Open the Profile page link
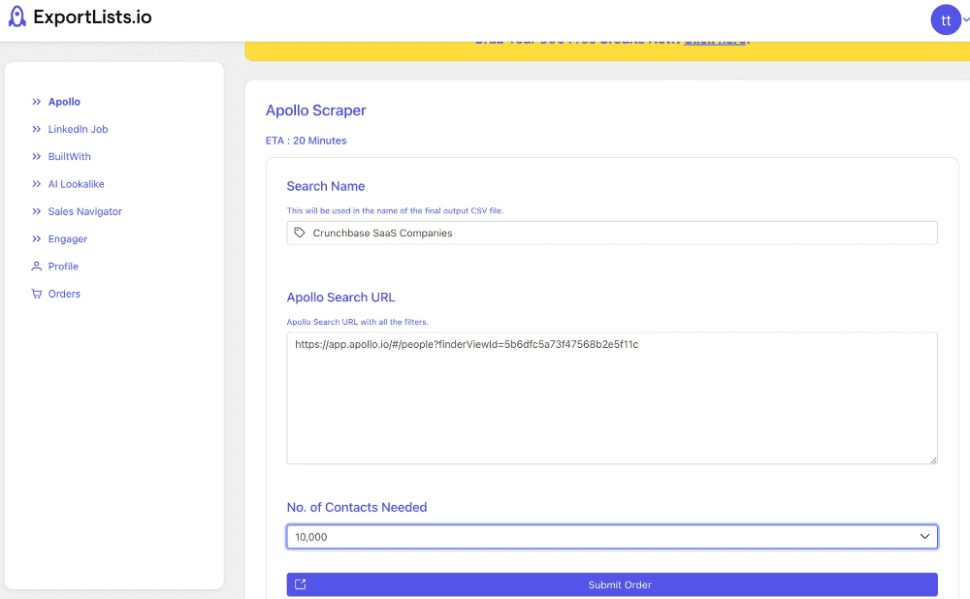The width and height of the screenshot is (970, 599). pyautogui.click(x=63, y=266)
